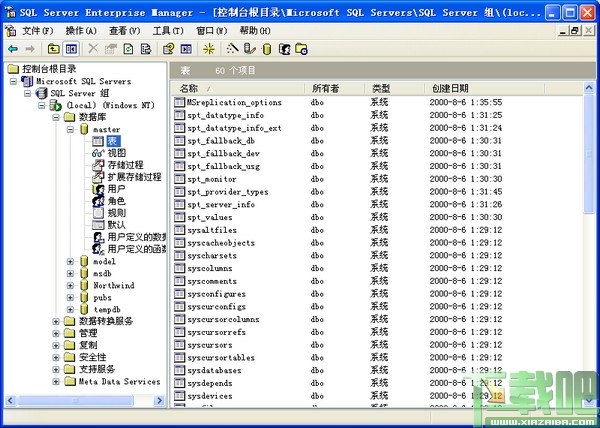Click the New database cylinder icon

click(x=267, y=49)
